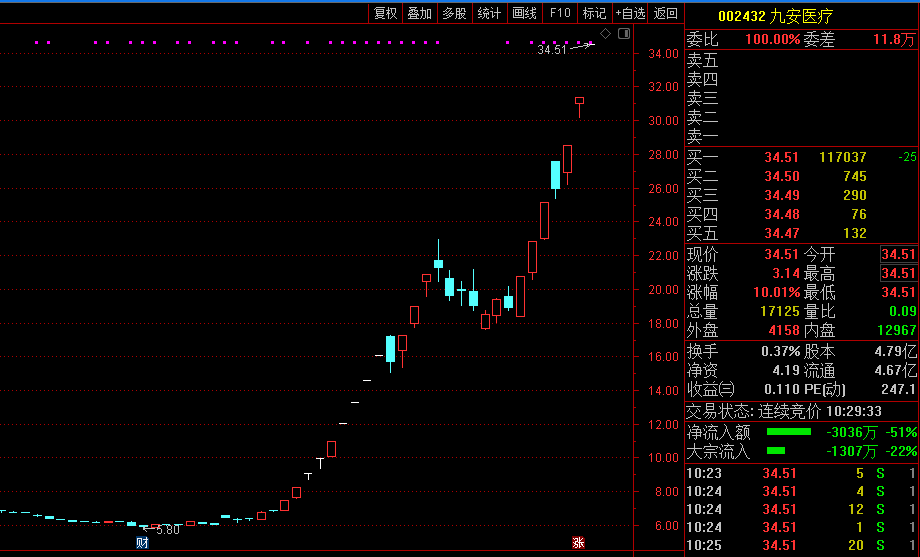920x557 pixels.
Task: Toggle the side panel icon near the price axis
Action: [x=624, y=33]
